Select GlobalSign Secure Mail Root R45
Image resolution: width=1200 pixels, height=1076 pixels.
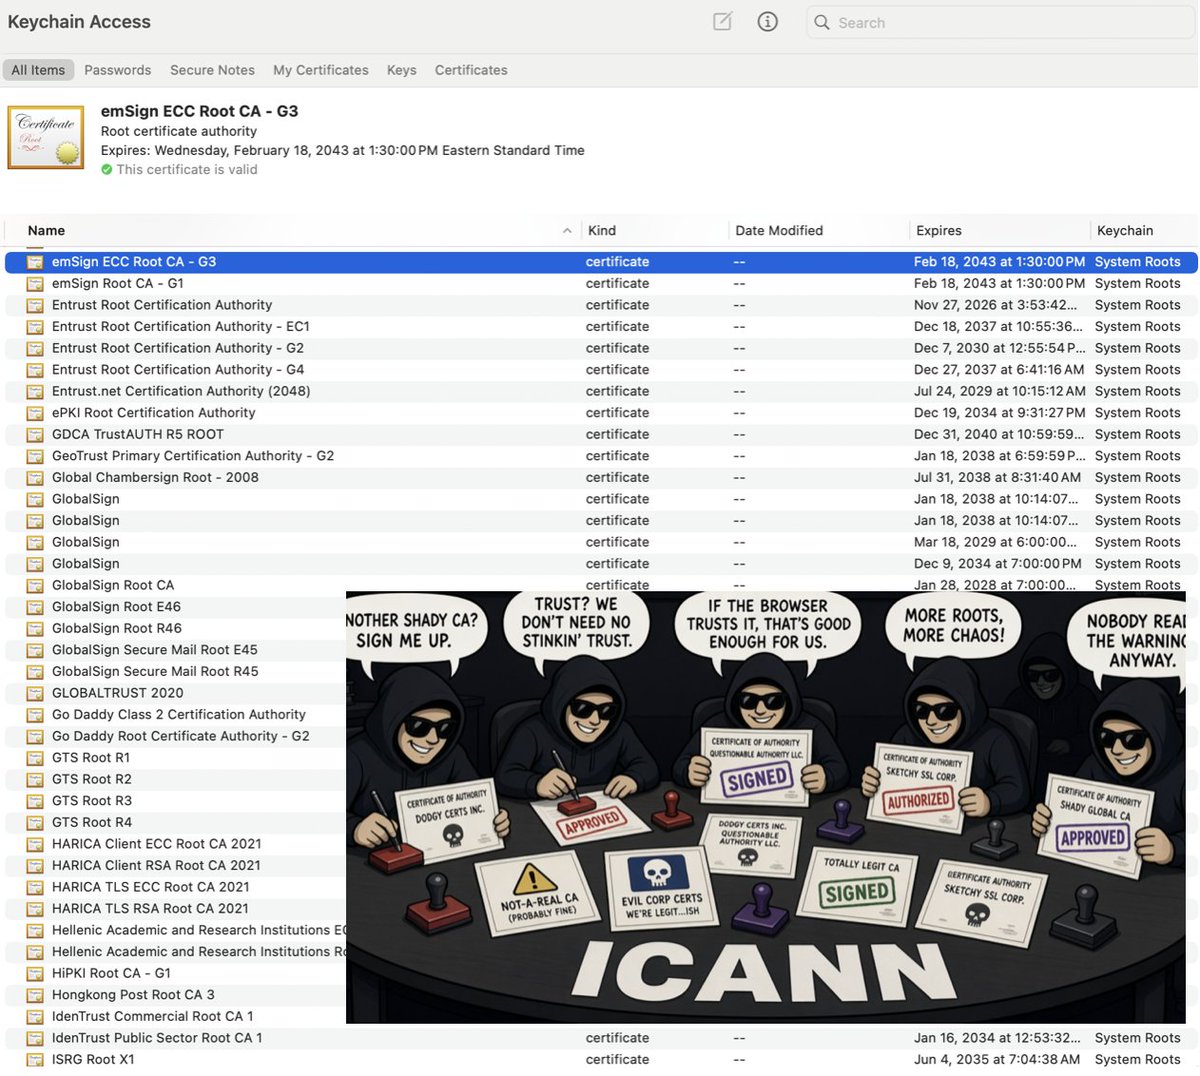(155, 672)
